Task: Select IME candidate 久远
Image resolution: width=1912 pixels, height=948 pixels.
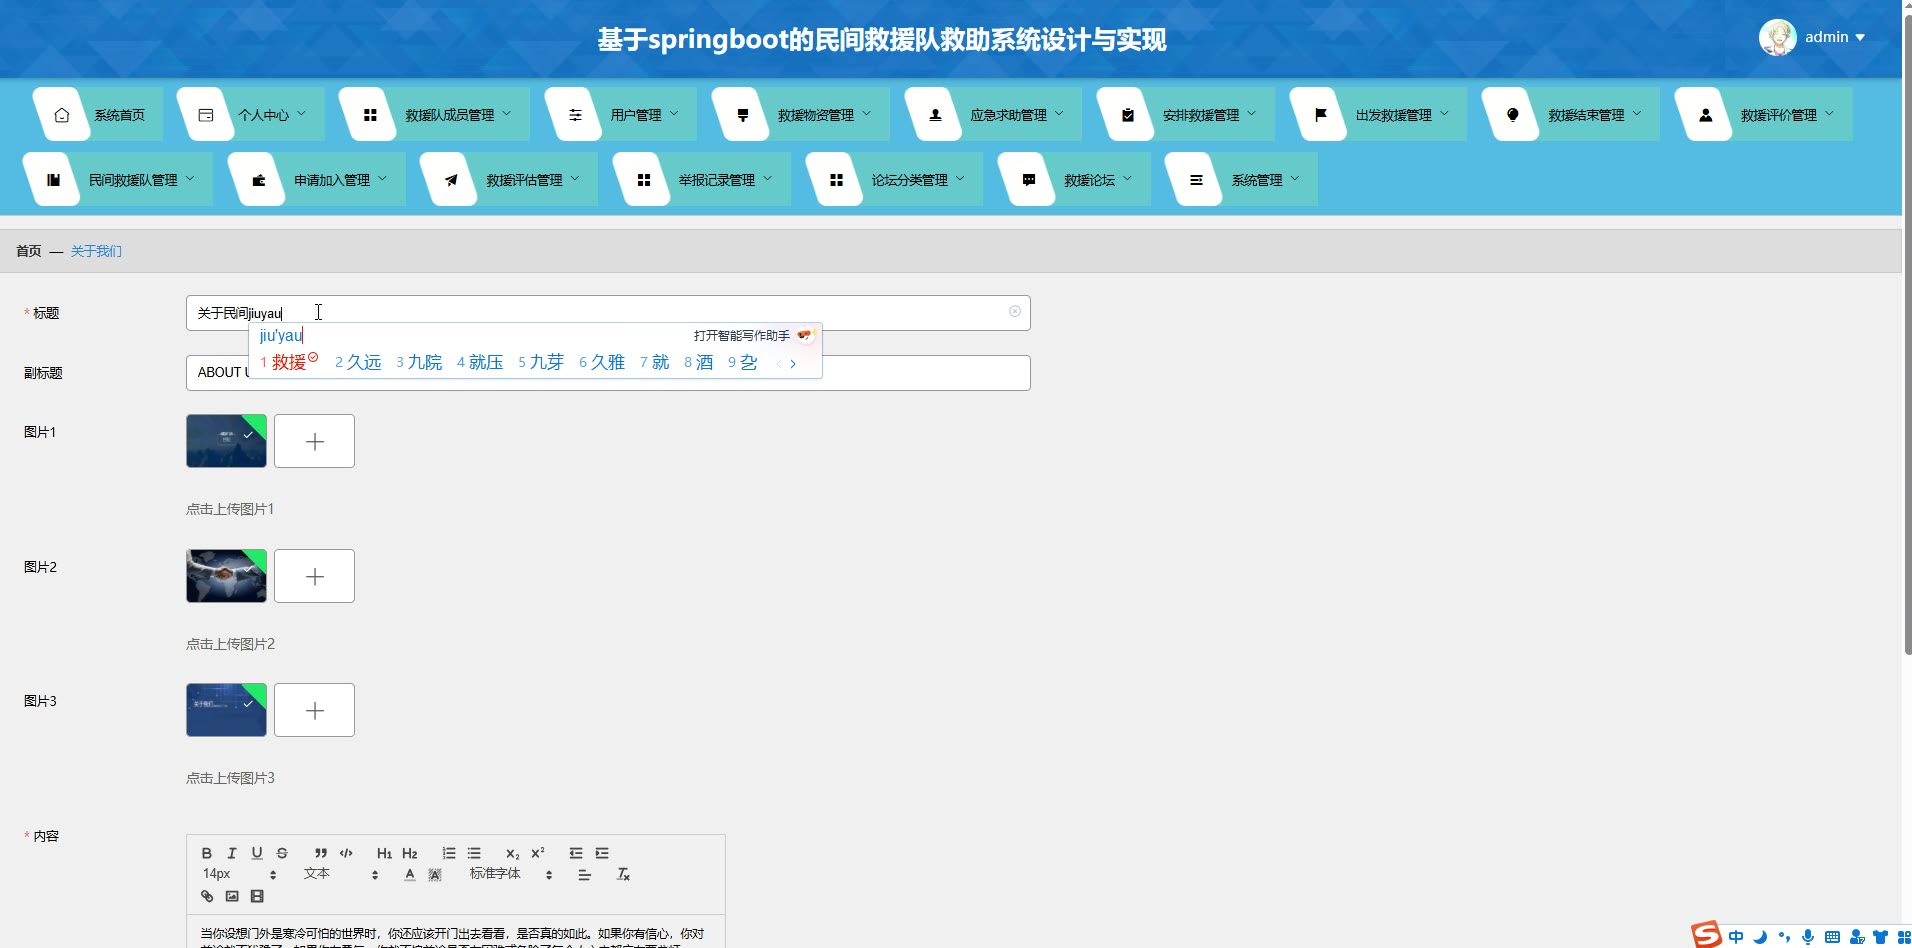Action: point(358,362)
